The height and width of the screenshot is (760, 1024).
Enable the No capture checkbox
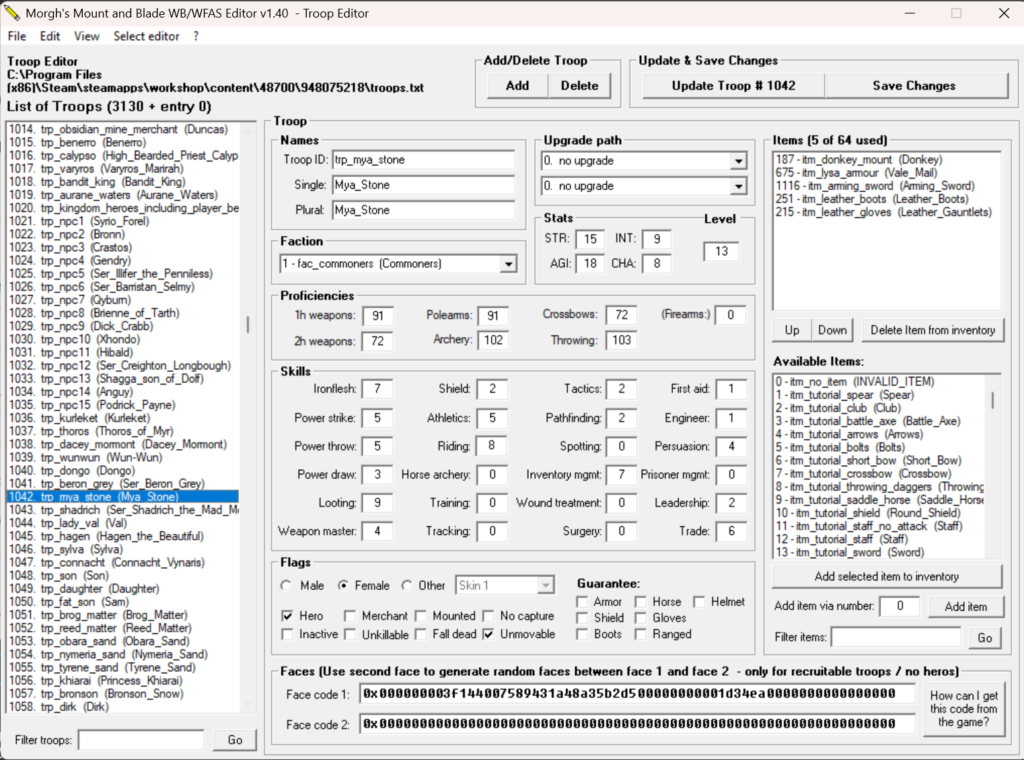(488, 616)
